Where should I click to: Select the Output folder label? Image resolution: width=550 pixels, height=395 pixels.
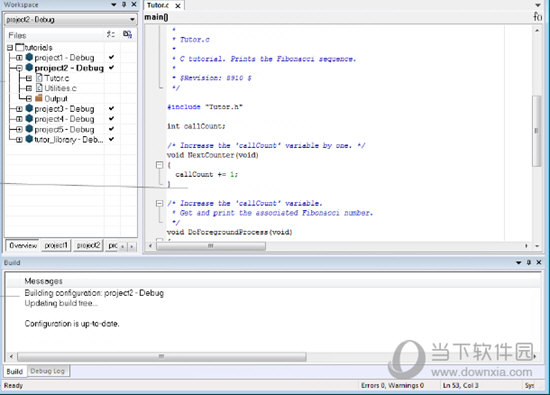point(56,99)
